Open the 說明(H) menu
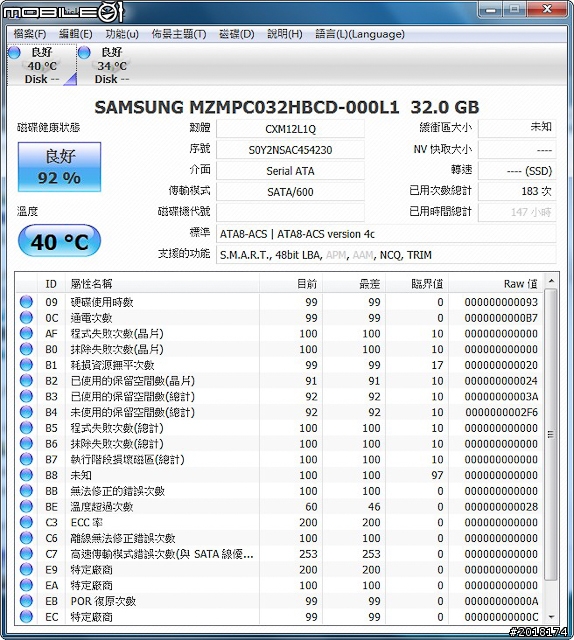 (x=285, y=34)
